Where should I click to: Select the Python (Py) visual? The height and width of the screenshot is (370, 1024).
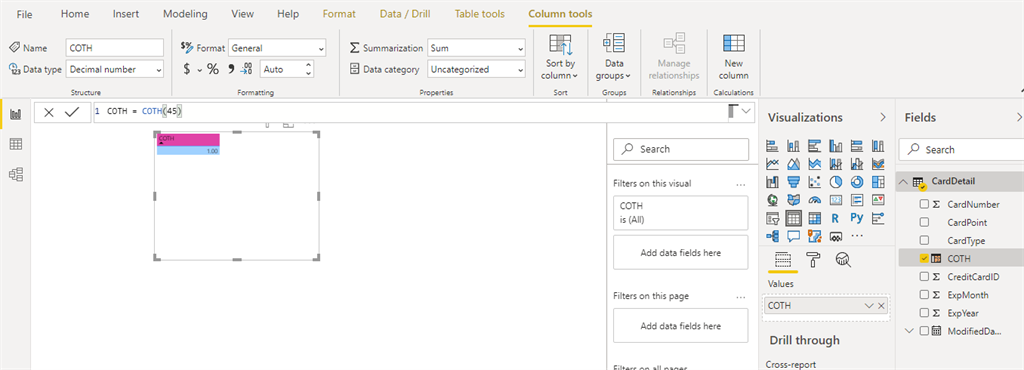click(856, 218)
